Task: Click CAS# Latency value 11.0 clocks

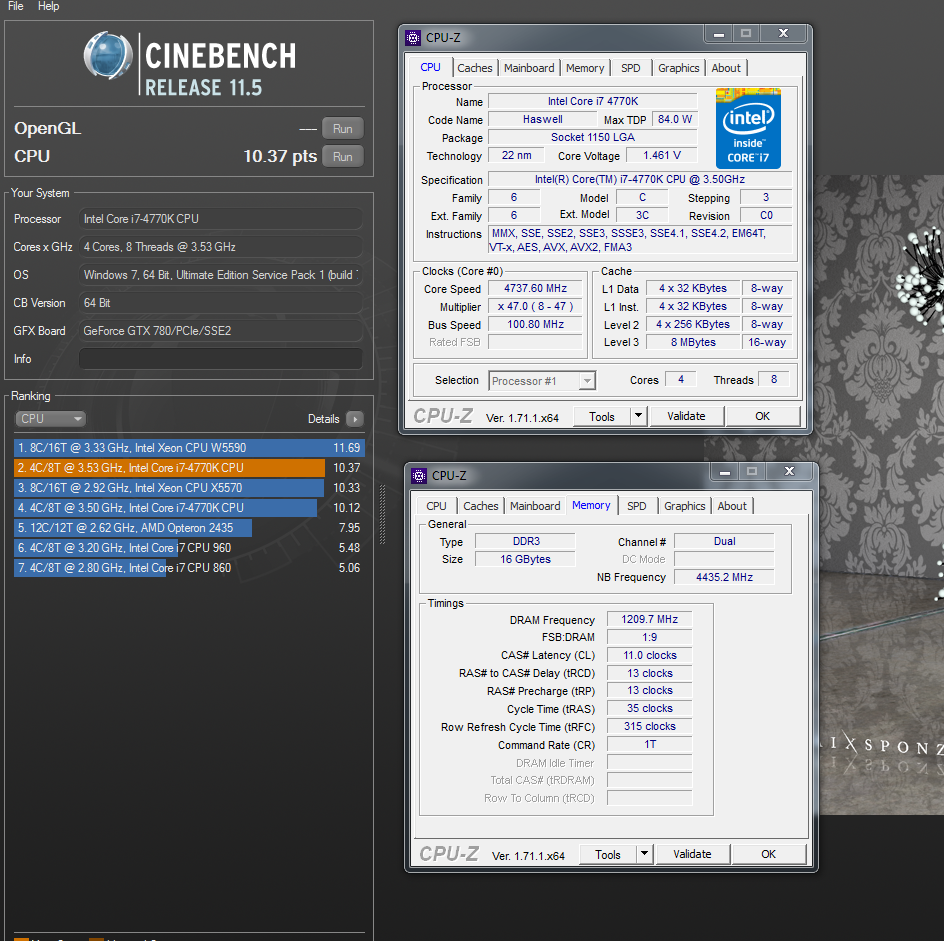Action: click(650, 655)
